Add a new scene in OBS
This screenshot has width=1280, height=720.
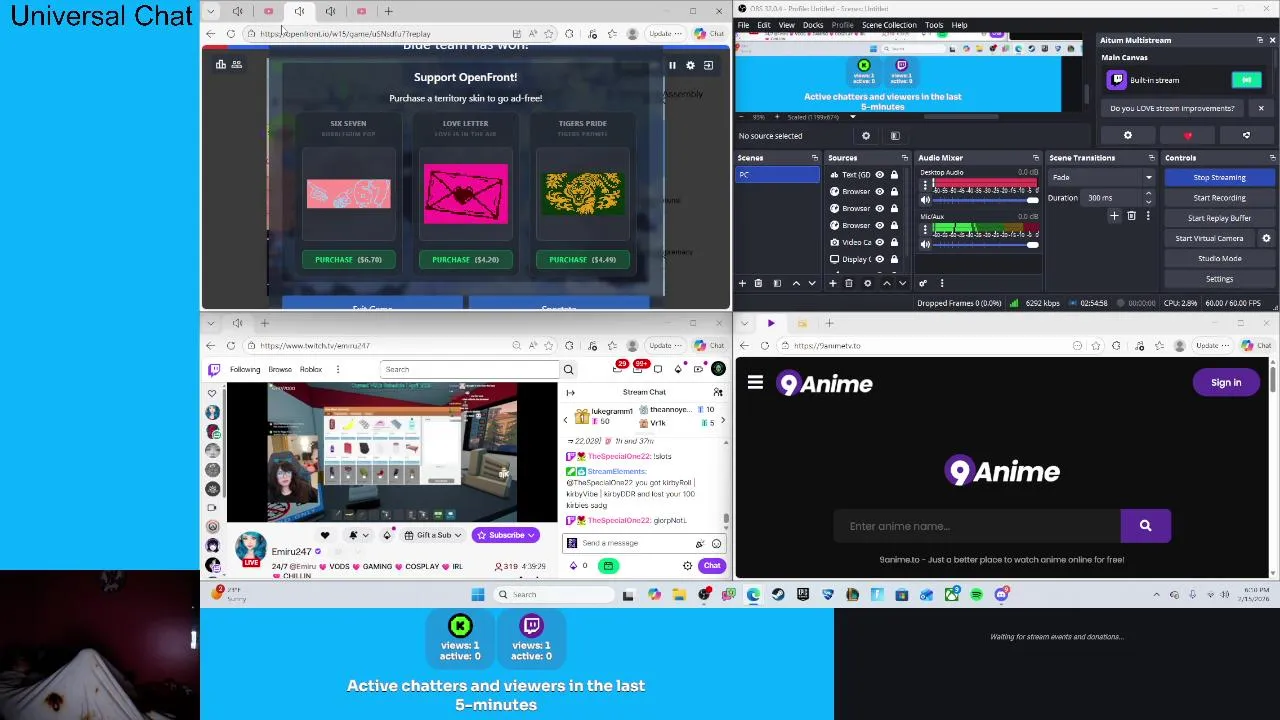pyautogui.click(x=742, y=284)
